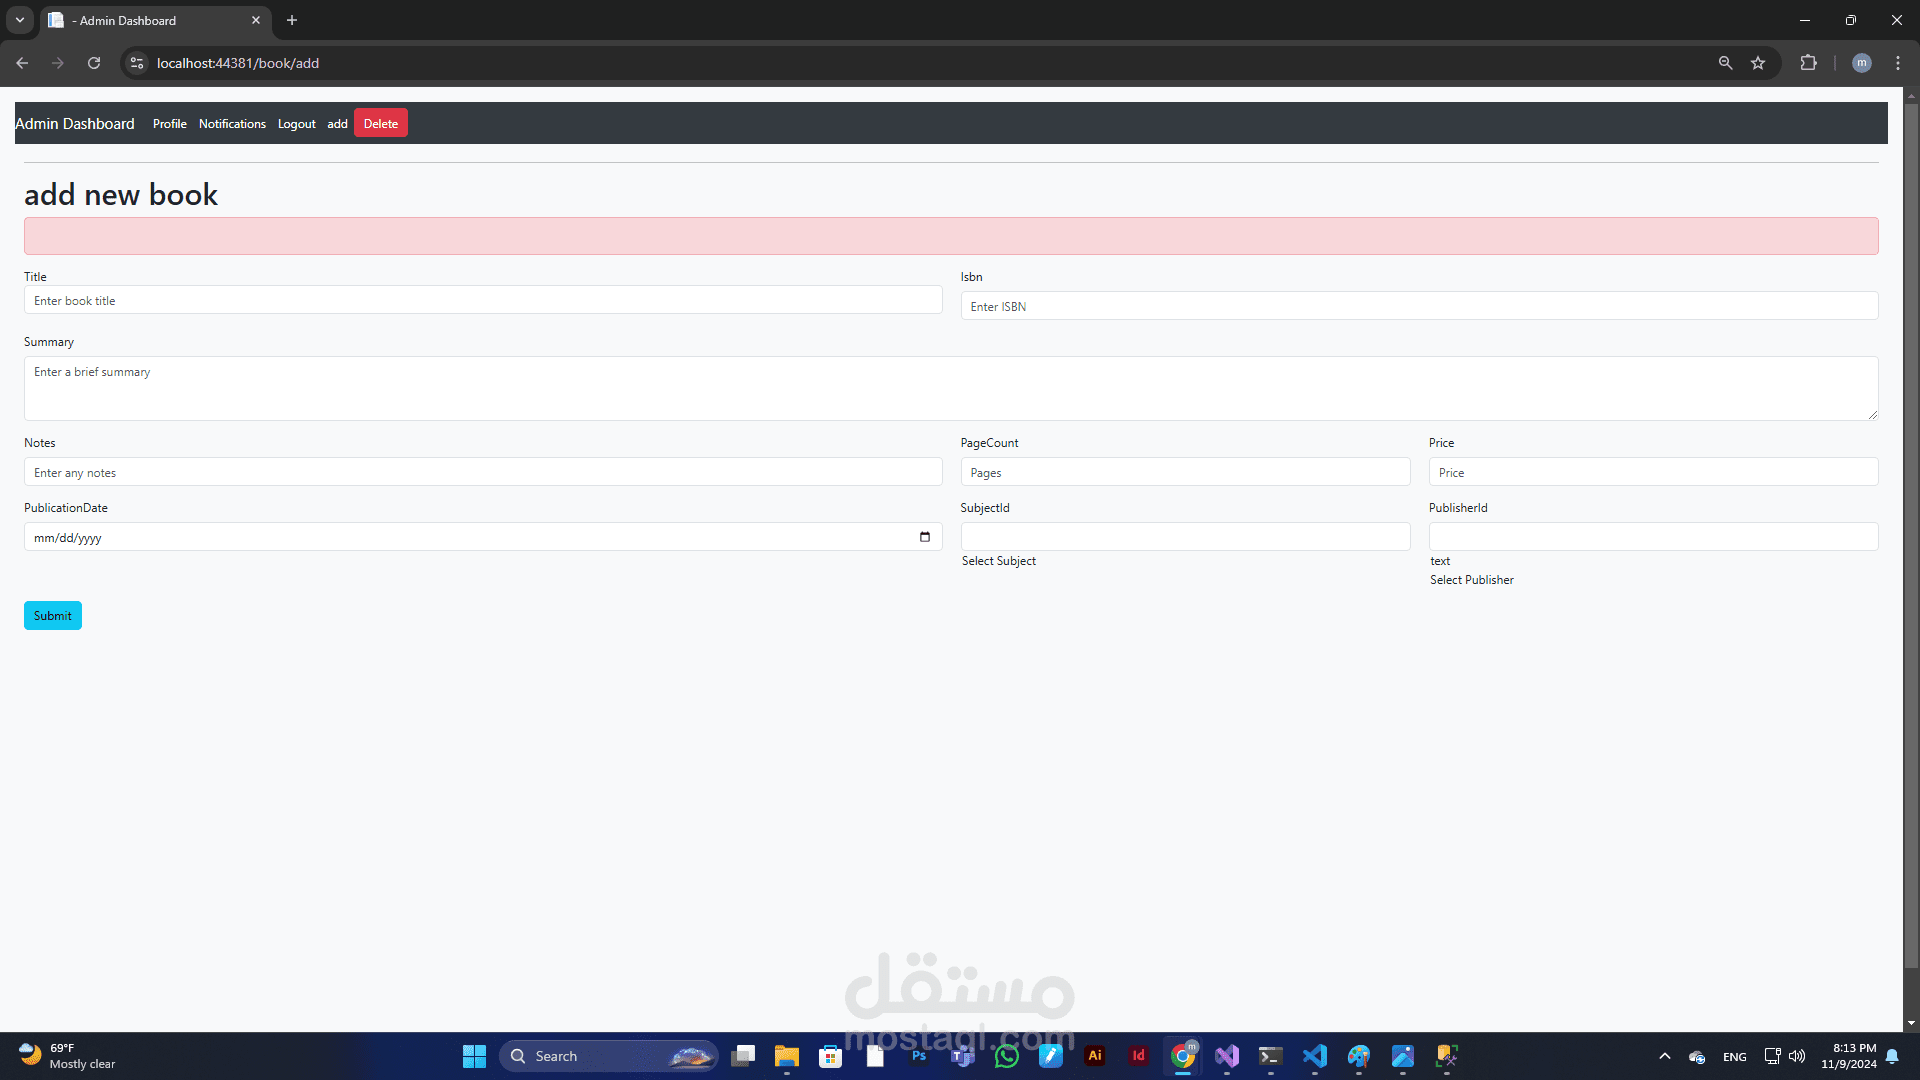Viewport: 1920px width, 1080px height.
Task: Open WhatsApp from the taskbar
Action: coord(1007,1056)
